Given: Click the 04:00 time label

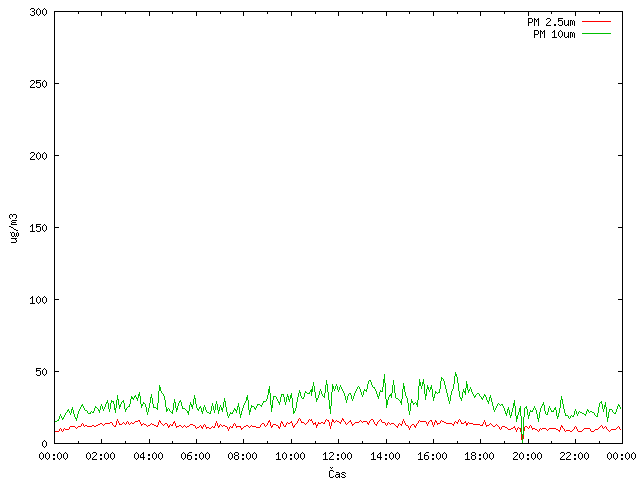Looking at the screenshot, I should 148,456.
